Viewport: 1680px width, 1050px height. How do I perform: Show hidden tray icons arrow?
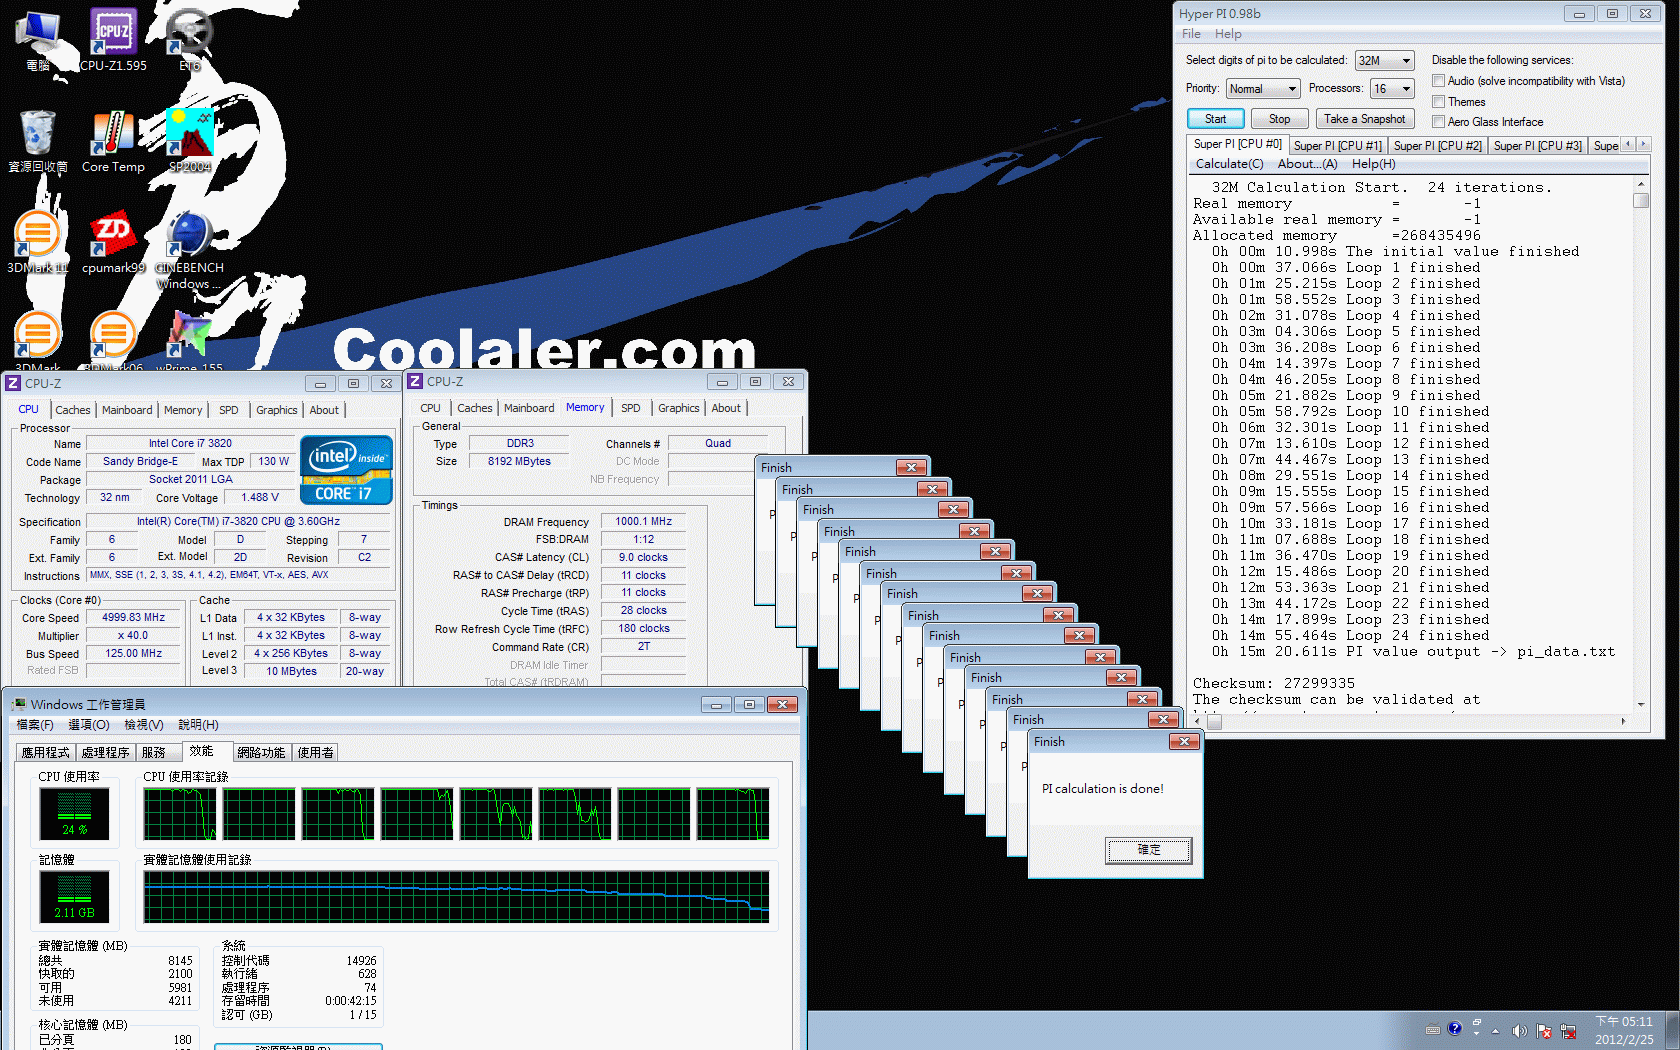pos(1496,1031)
